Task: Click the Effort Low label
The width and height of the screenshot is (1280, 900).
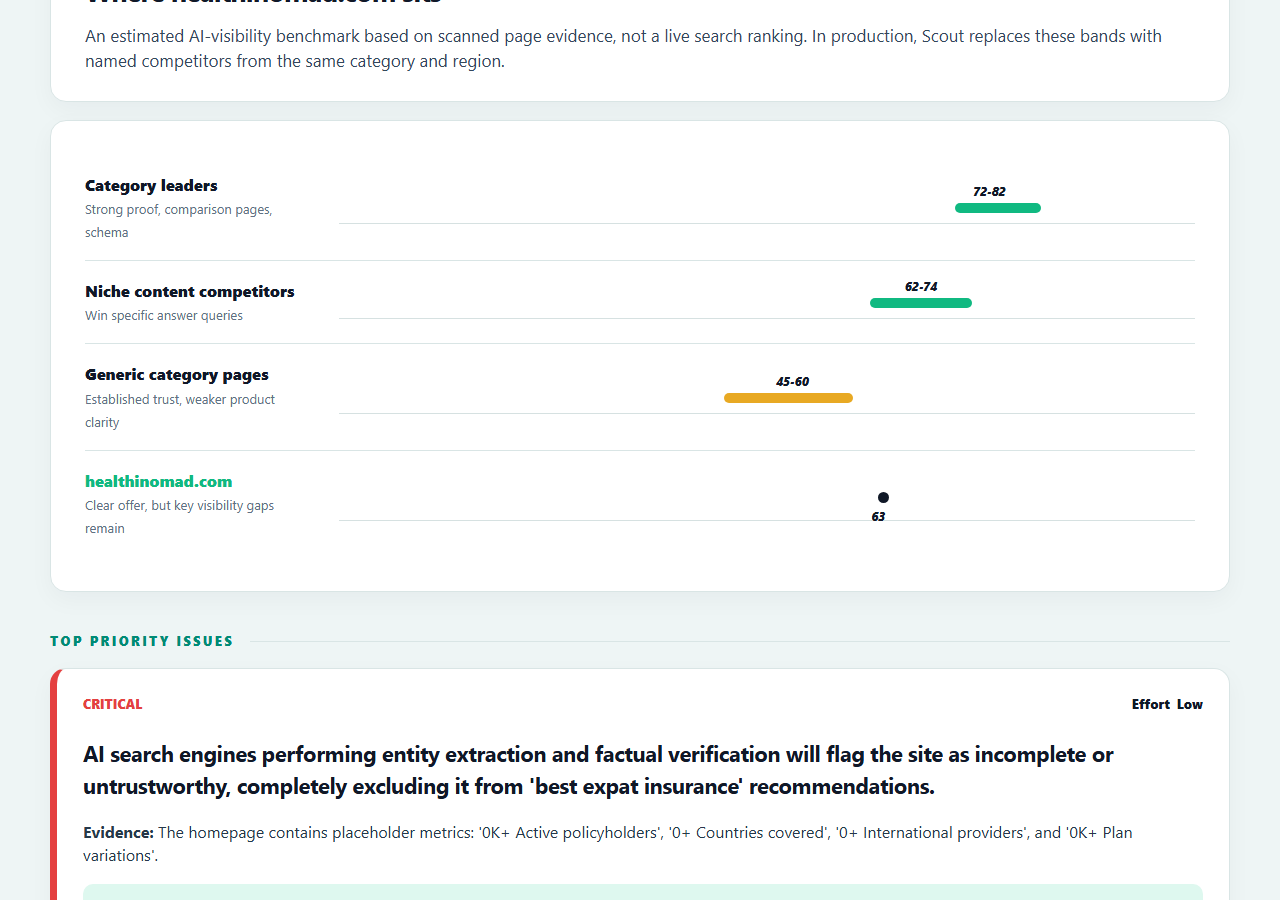Action: [x=1167, y=704]
